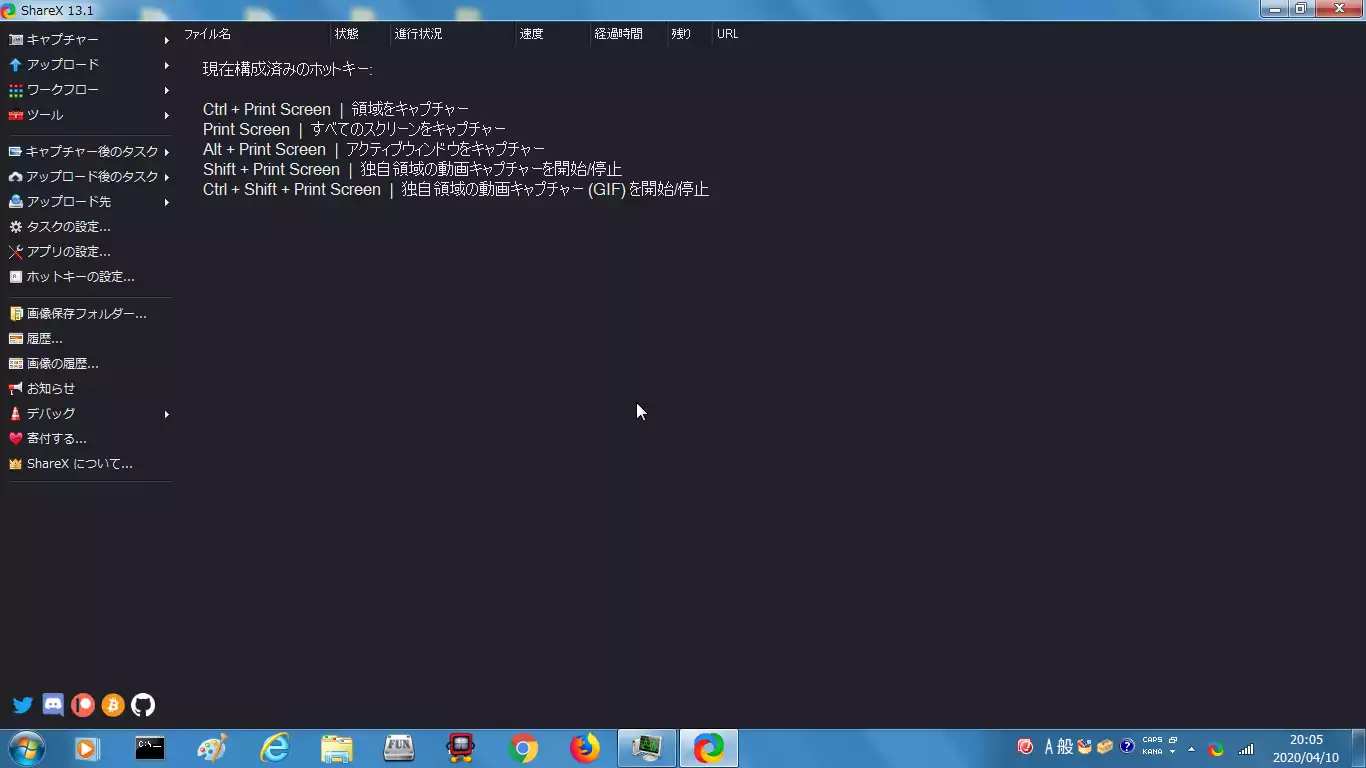Launch Firefox from taskbar
Image resolution: width=1366 pixels, height=768 pixels.
coord(585,748)
